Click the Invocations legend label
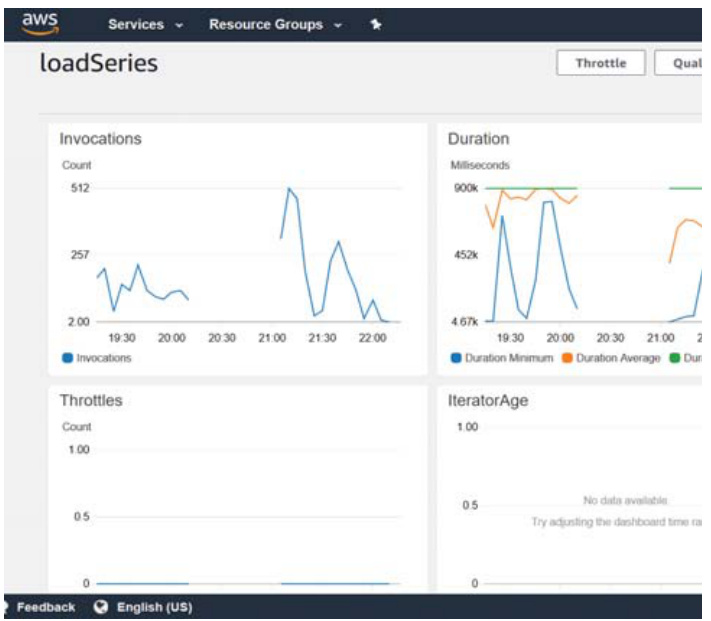 [103, 358]
